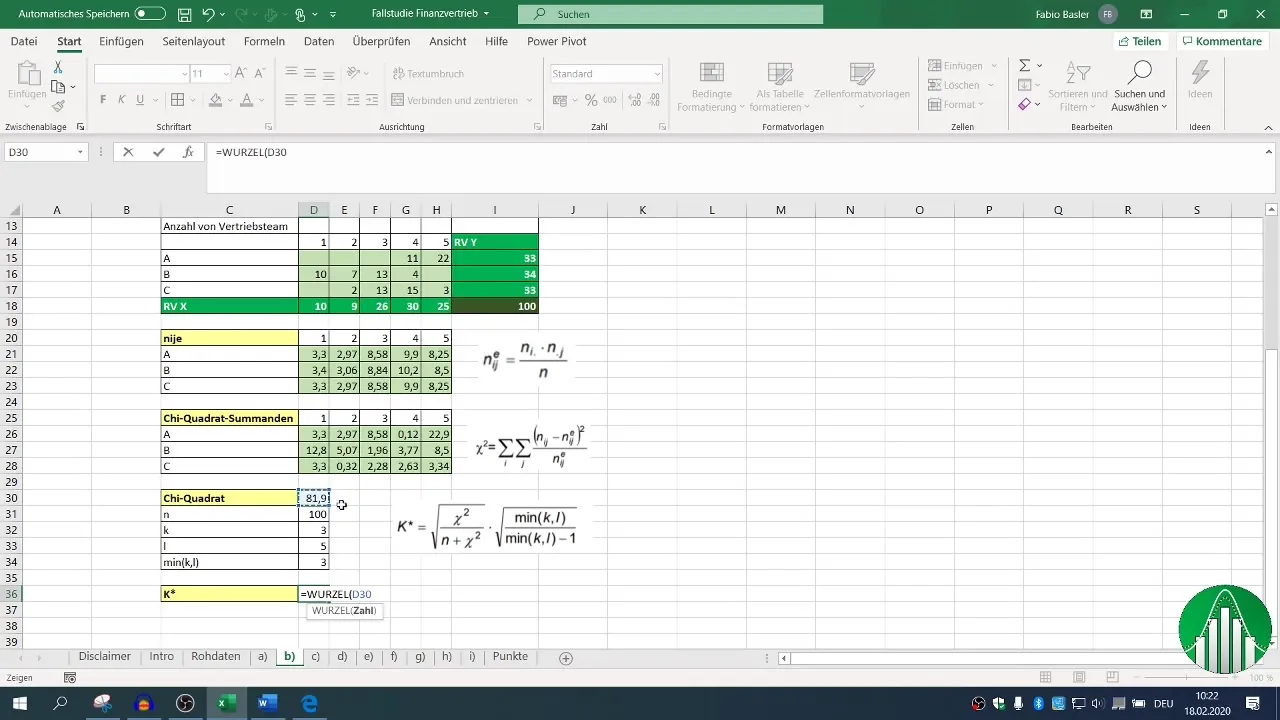Toggle italic K formatting
Image resolution: width=1280 pixels, height=720 pixels.
[x=121, y=100]
